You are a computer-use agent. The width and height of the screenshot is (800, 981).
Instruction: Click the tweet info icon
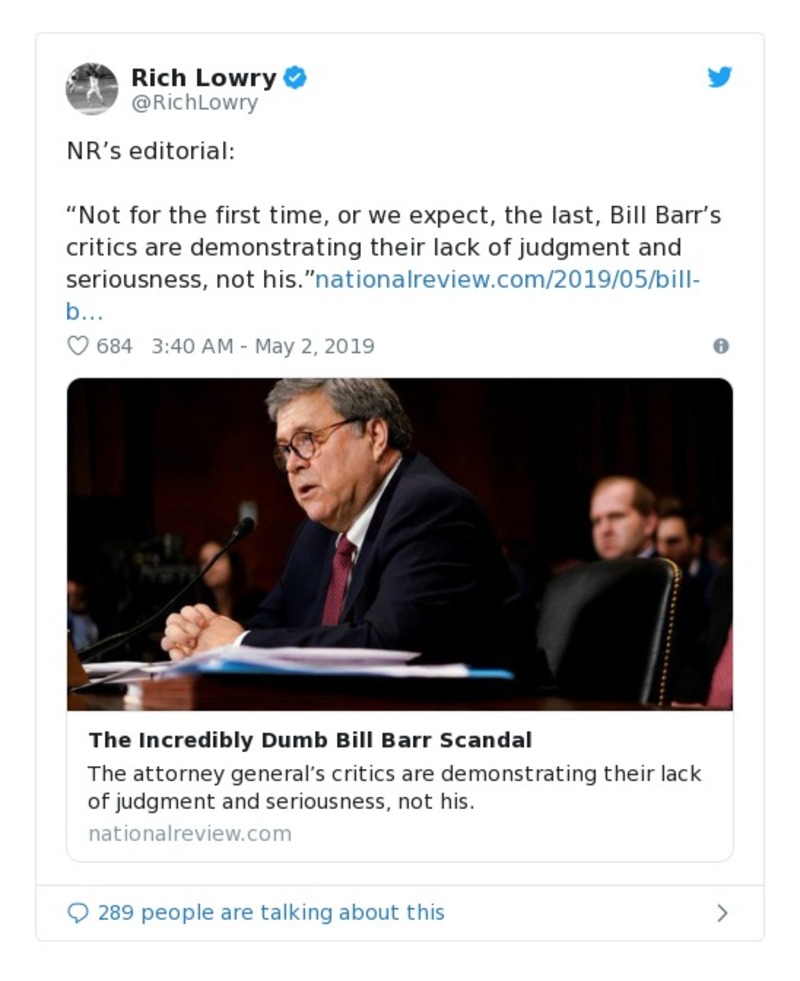coord(720,346)
